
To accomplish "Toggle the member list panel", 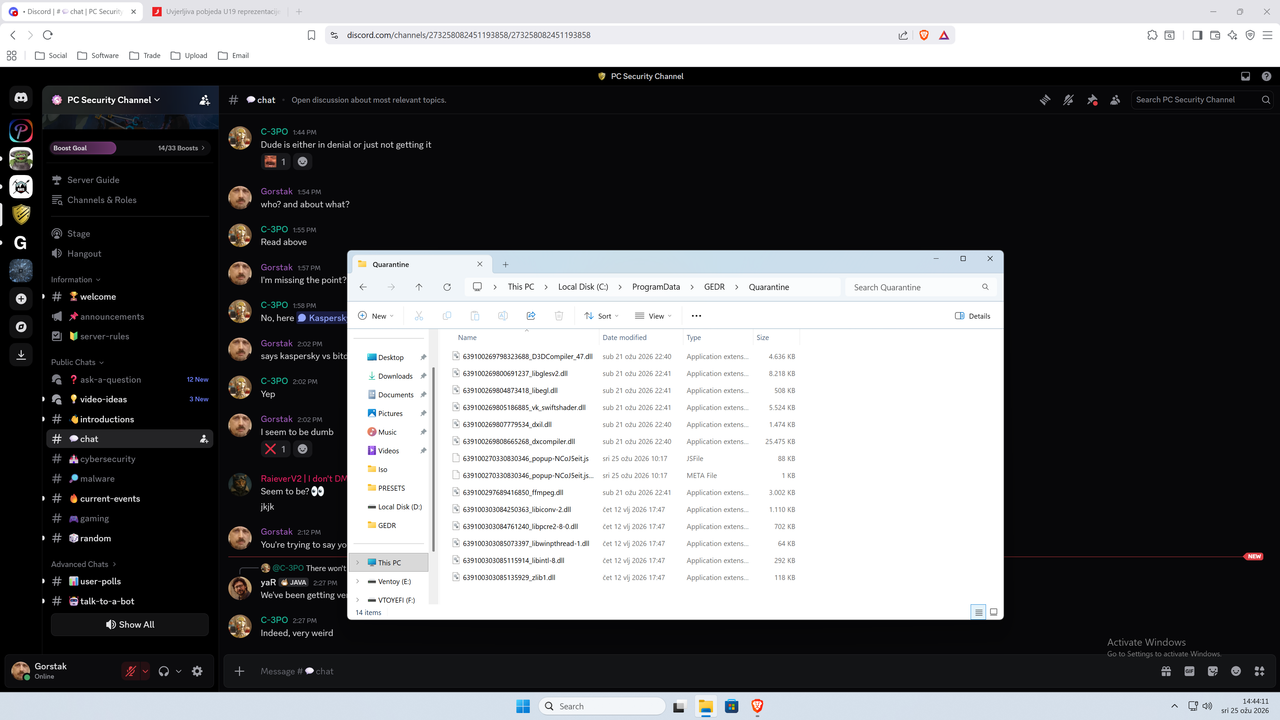I will [x=1115, y=99].
